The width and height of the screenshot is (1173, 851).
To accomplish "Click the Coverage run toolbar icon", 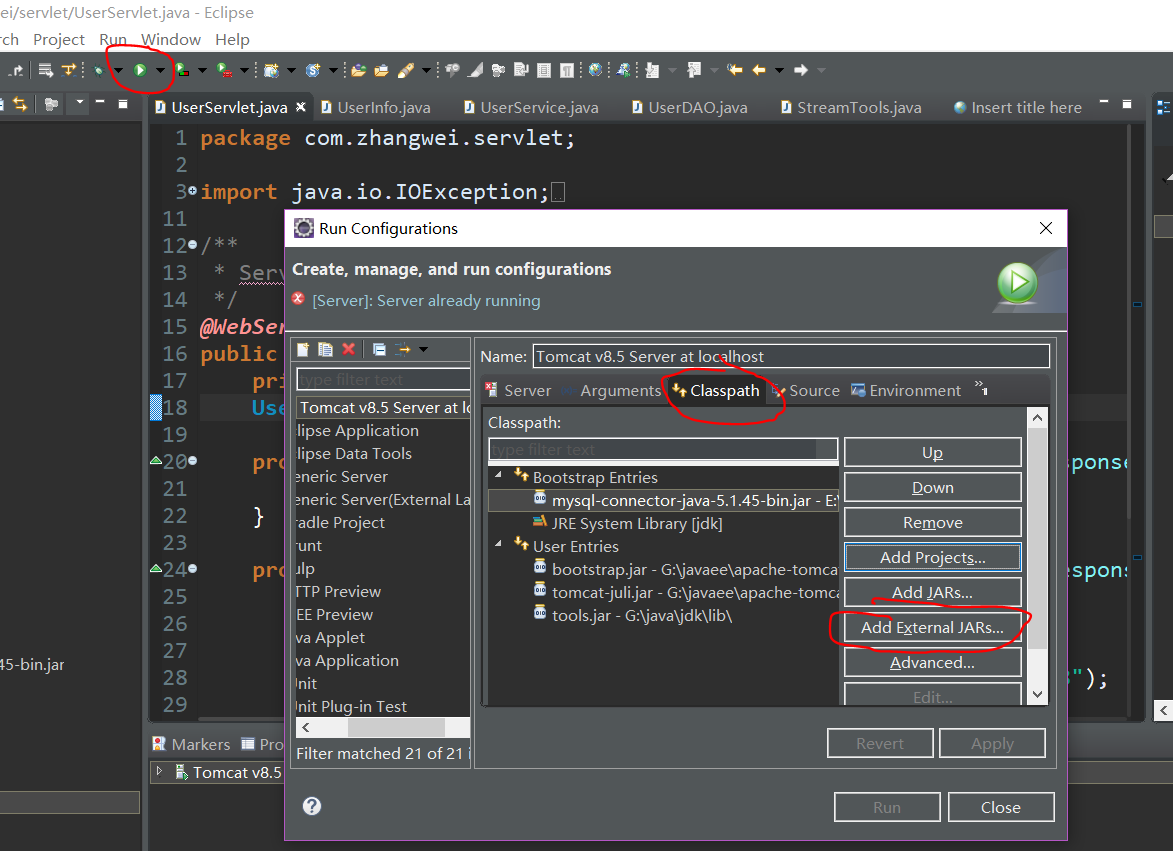I will (182, 70).
